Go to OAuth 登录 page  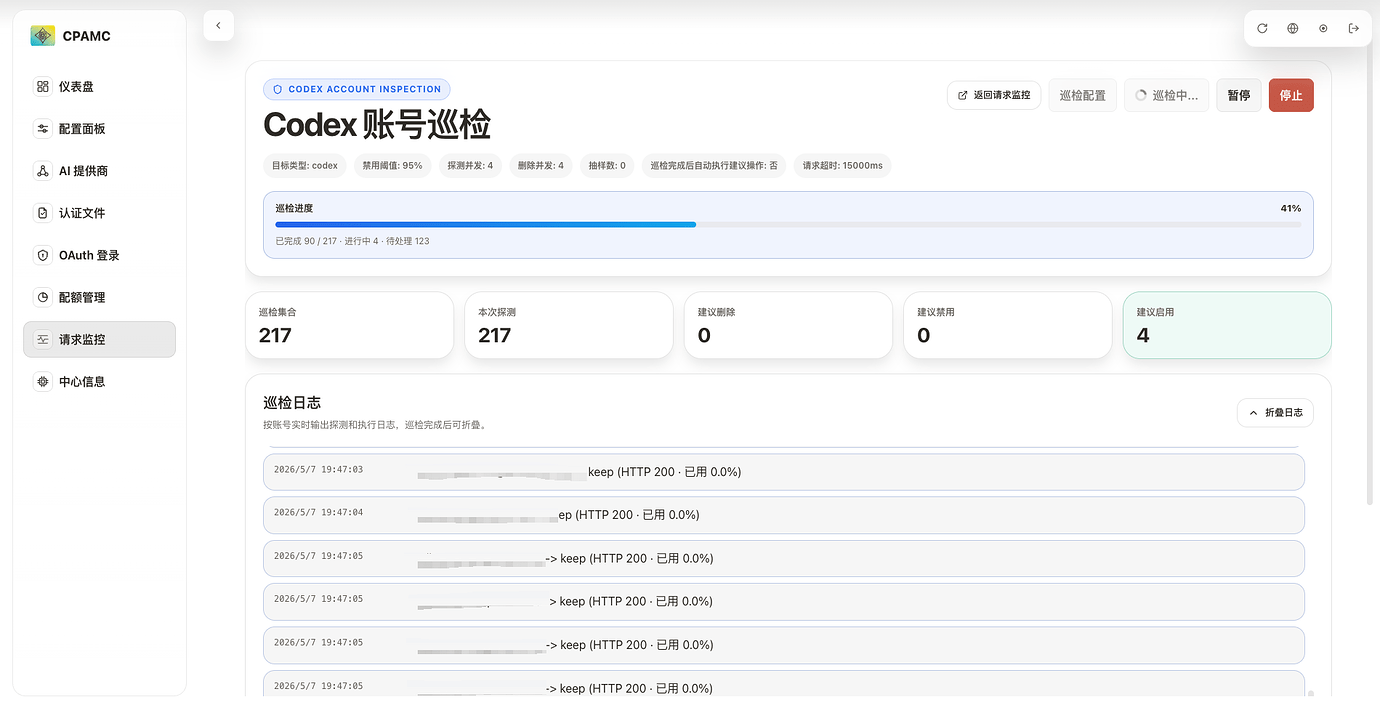(x=99, y=255)
